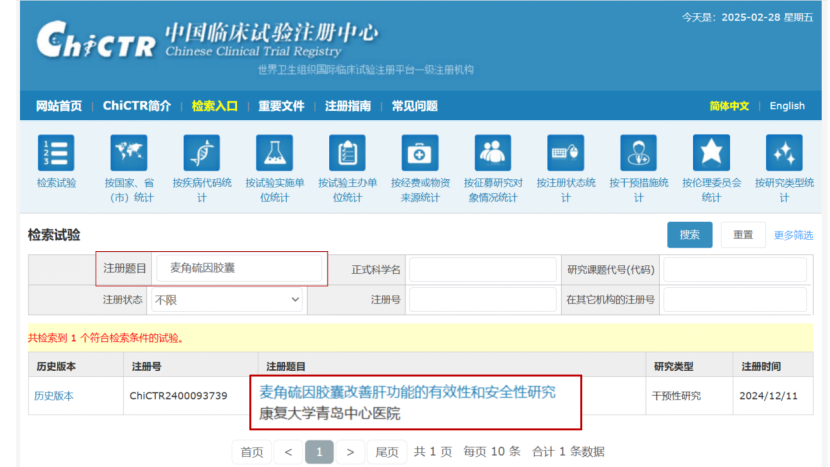The width and height of the screenshot is (830, 467).
Task: Open the 按经费或物资来源统计 medical kit icon
Action: (420, 153)
